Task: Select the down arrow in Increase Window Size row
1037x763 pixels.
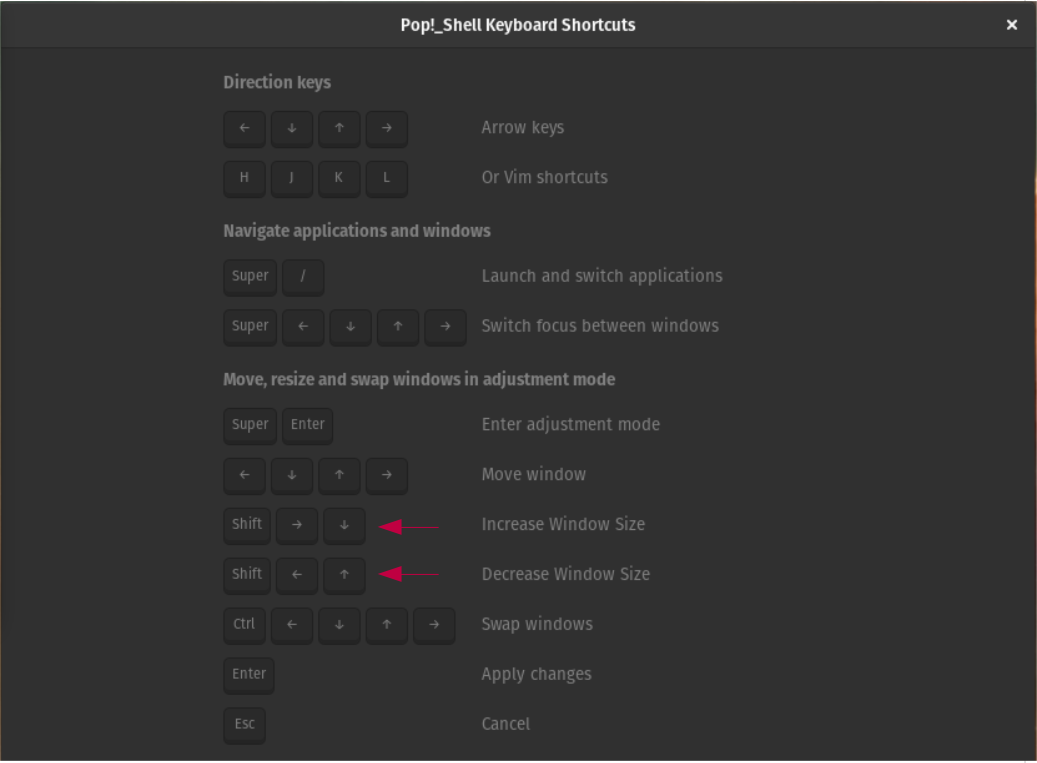Action: [x=345, y=524]
